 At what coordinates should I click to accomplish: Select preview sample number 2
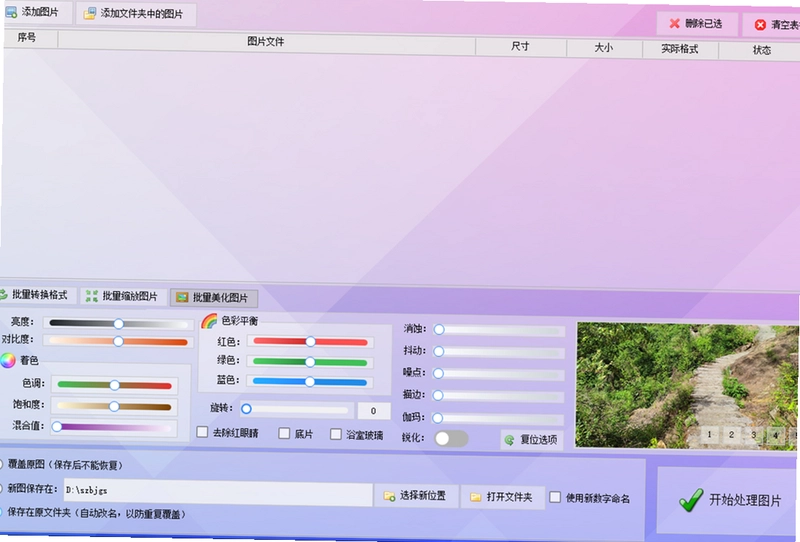coord(731,435)
